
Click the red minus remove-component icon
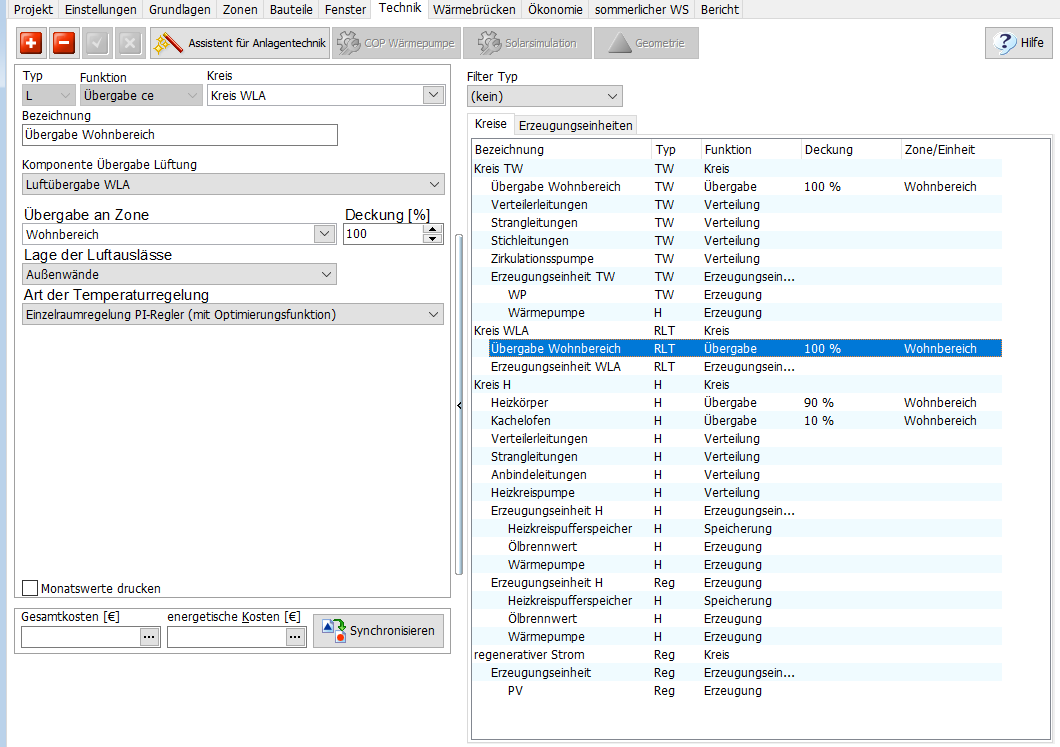click(x=64, y=43)
